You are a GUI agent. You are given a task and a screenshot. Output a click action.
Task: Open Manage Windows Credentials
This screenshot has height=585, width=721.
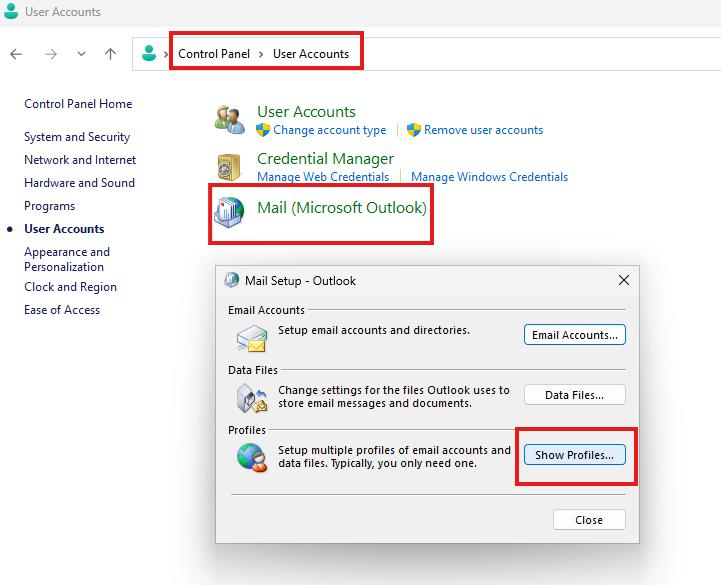click(x=489, y=177)
